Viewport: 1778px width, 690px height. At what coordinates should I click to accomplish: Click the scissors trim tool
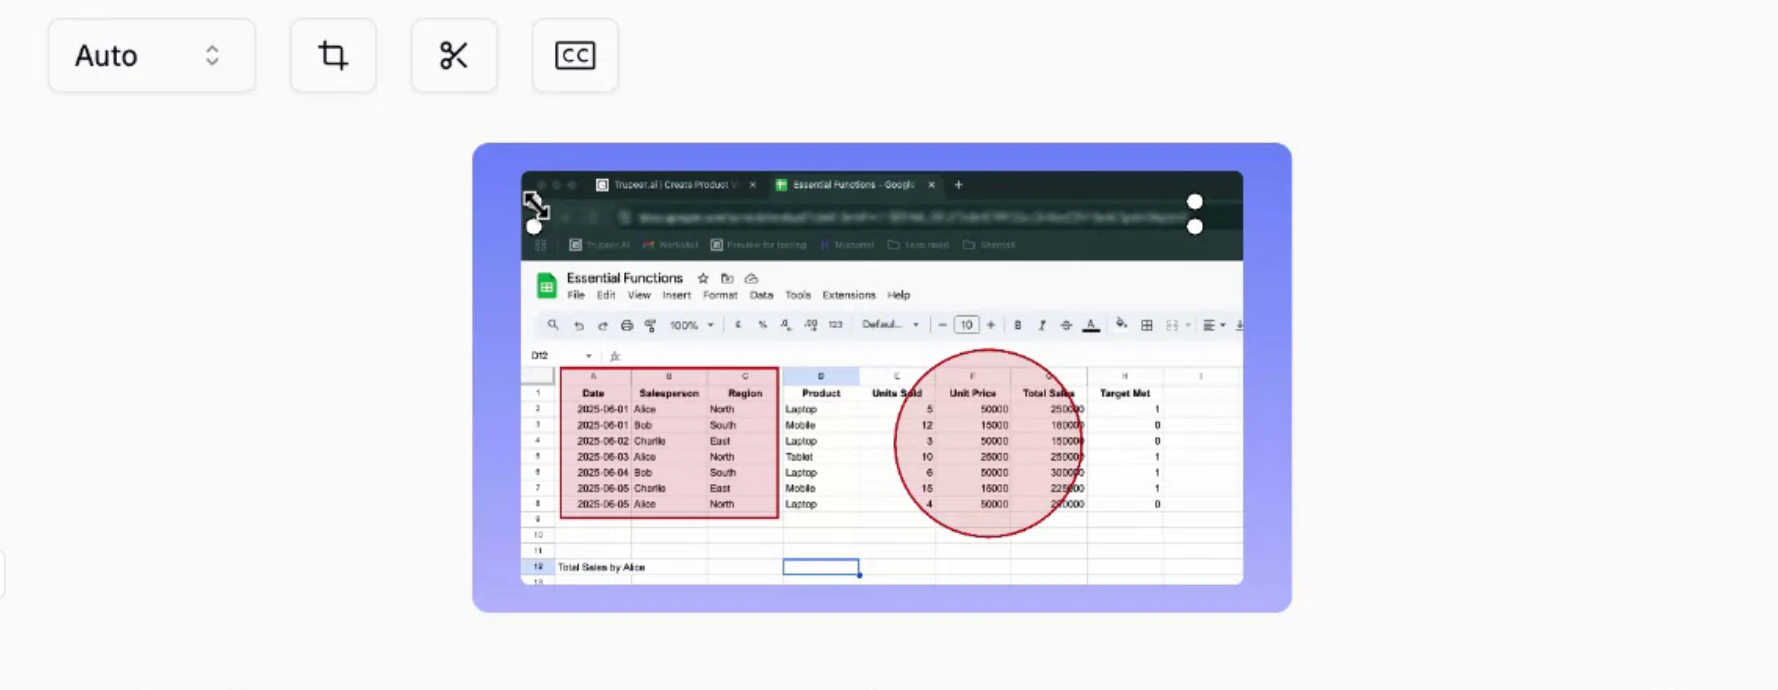point(454,56)
